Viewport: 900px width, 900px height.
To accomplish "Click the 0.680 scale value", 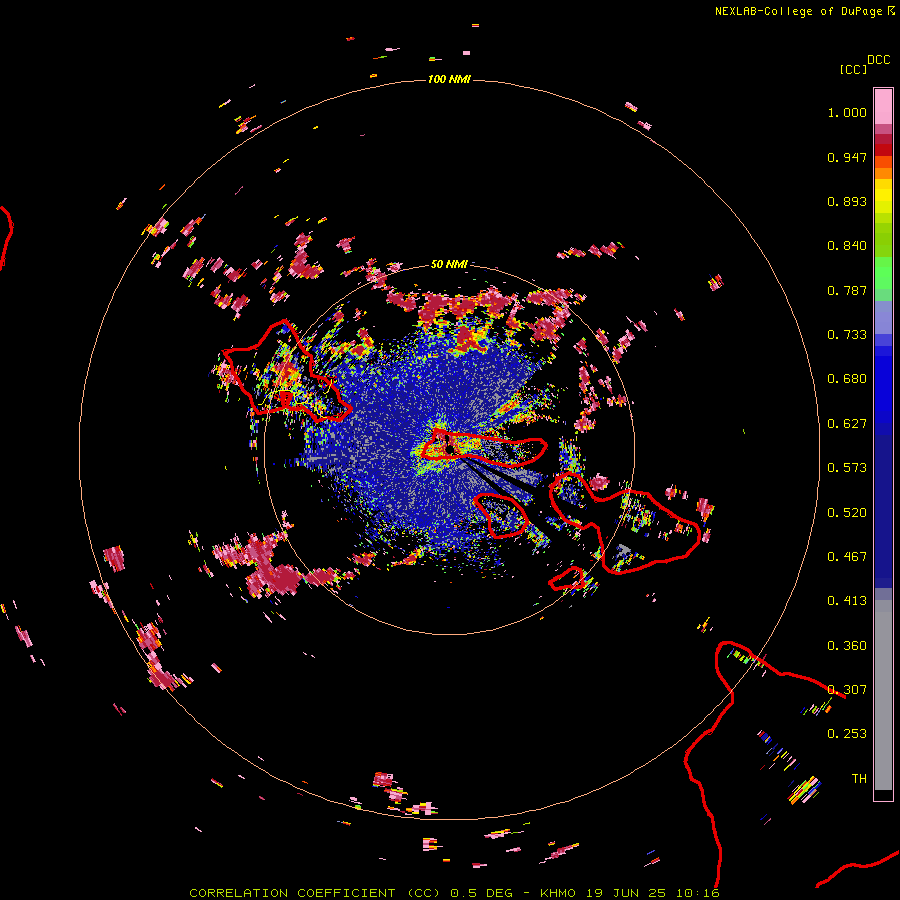I will click(847, 379).
